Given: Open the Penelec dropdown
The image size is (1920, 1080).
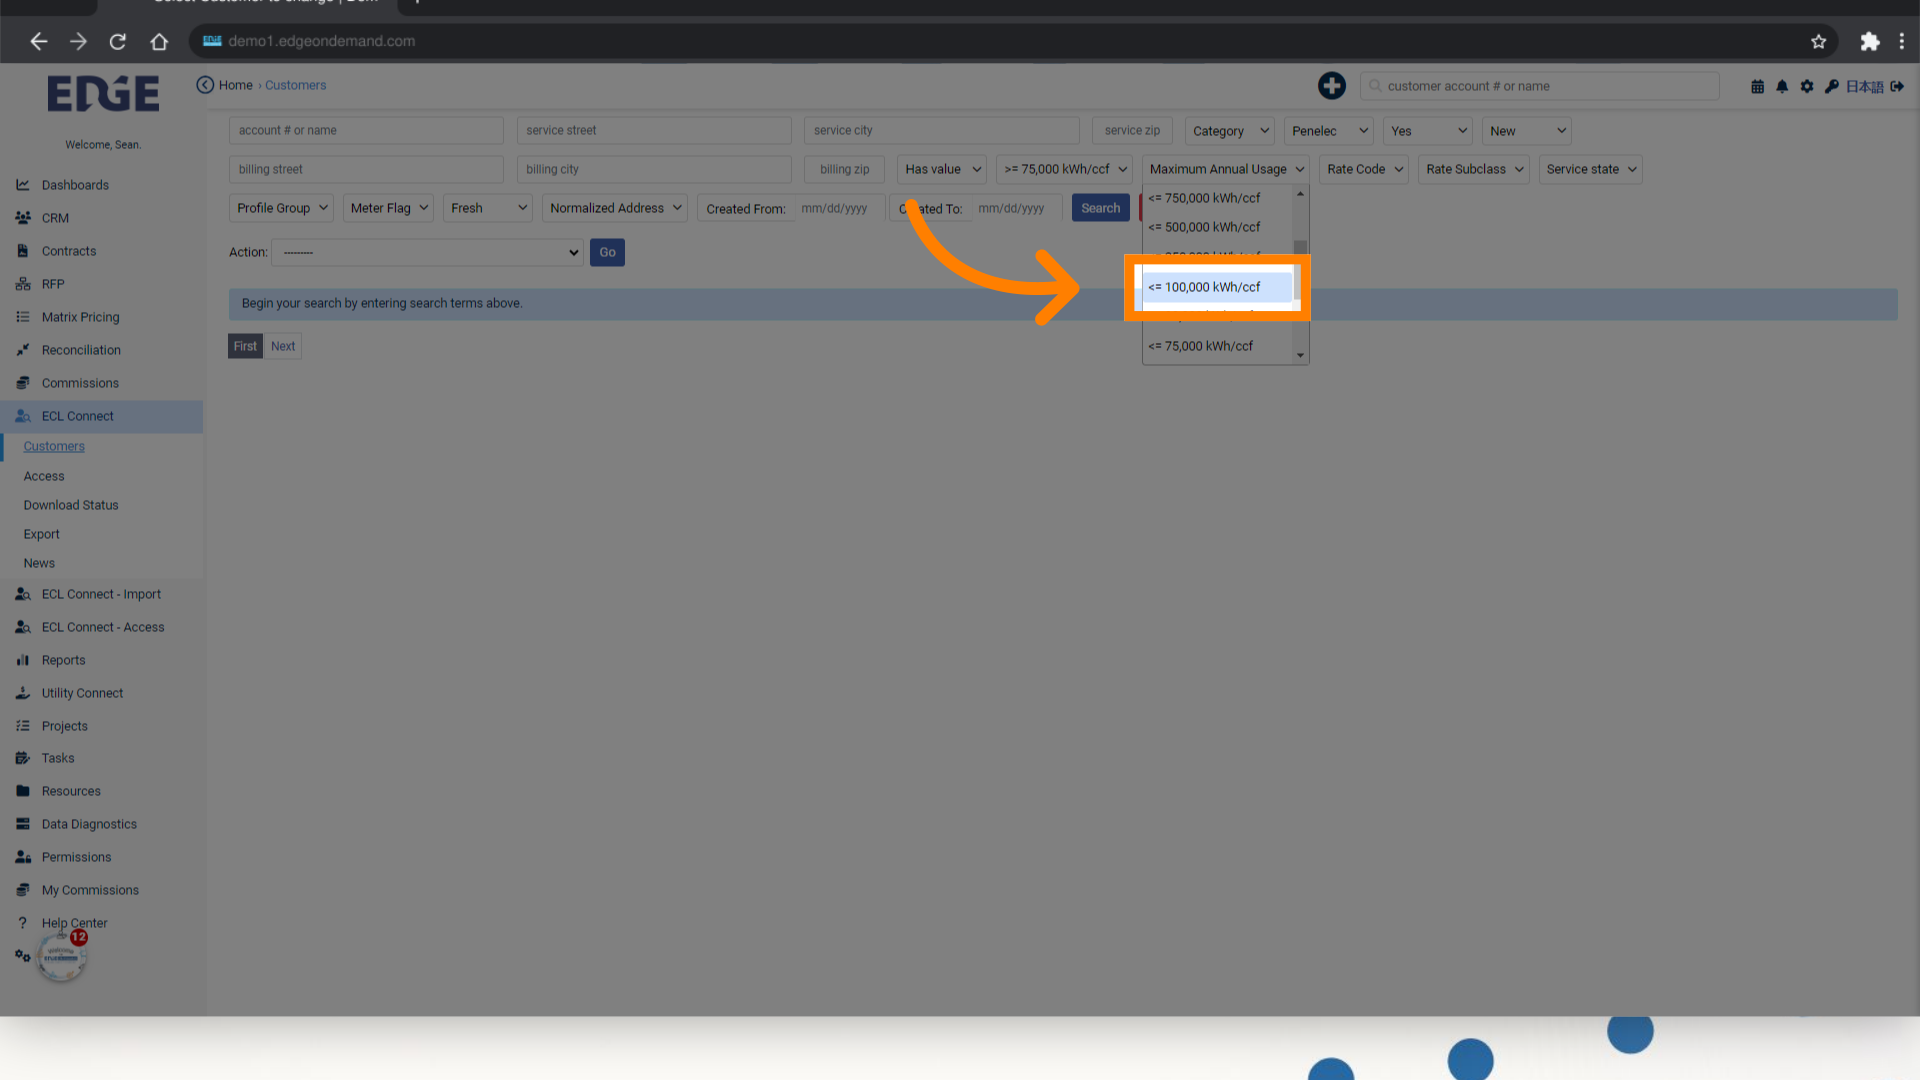Looking at the screenshot, I should tap(1329, 131).
